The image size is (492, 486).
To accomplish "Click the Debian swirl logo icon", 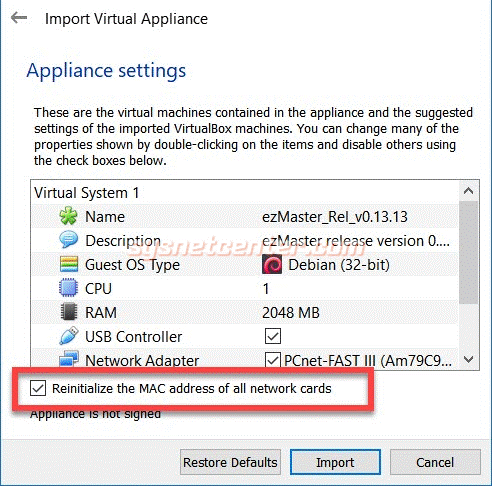I will click(x=272, y=264).
